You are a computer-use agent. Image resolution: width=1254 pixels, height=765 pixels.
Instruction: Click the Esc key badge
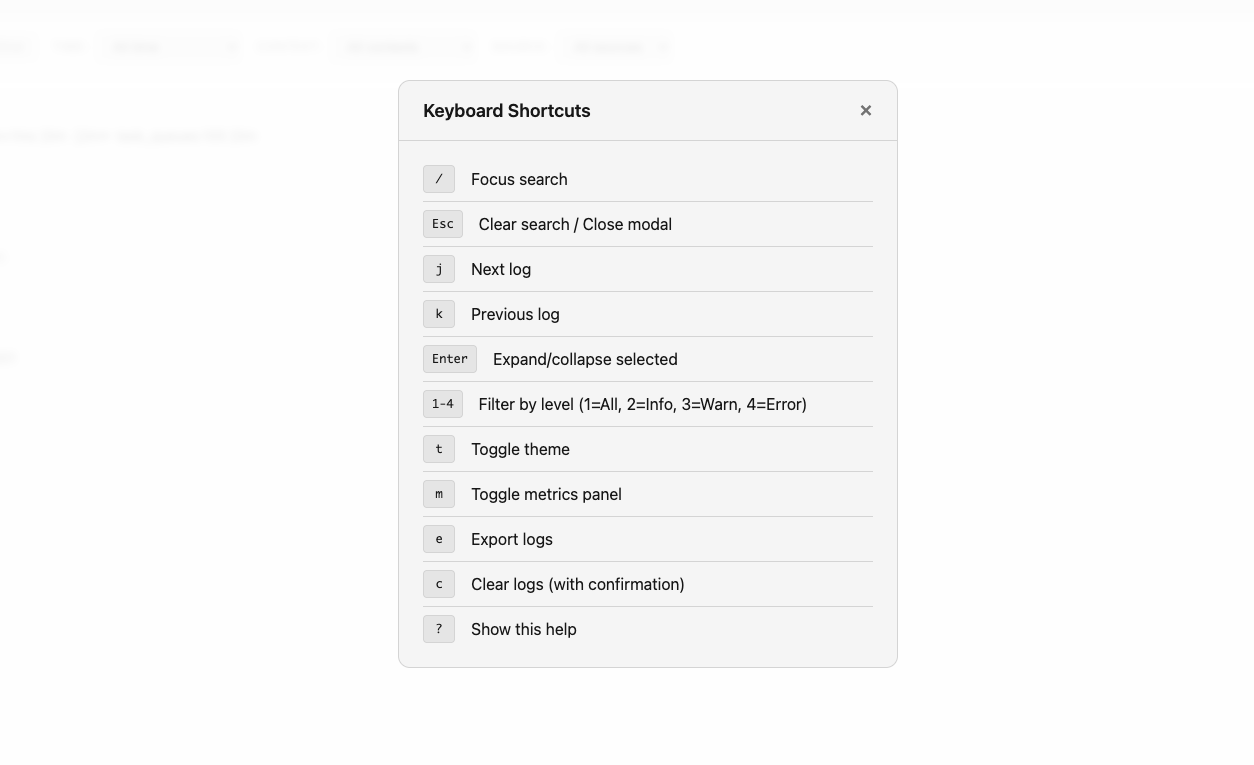442,224
